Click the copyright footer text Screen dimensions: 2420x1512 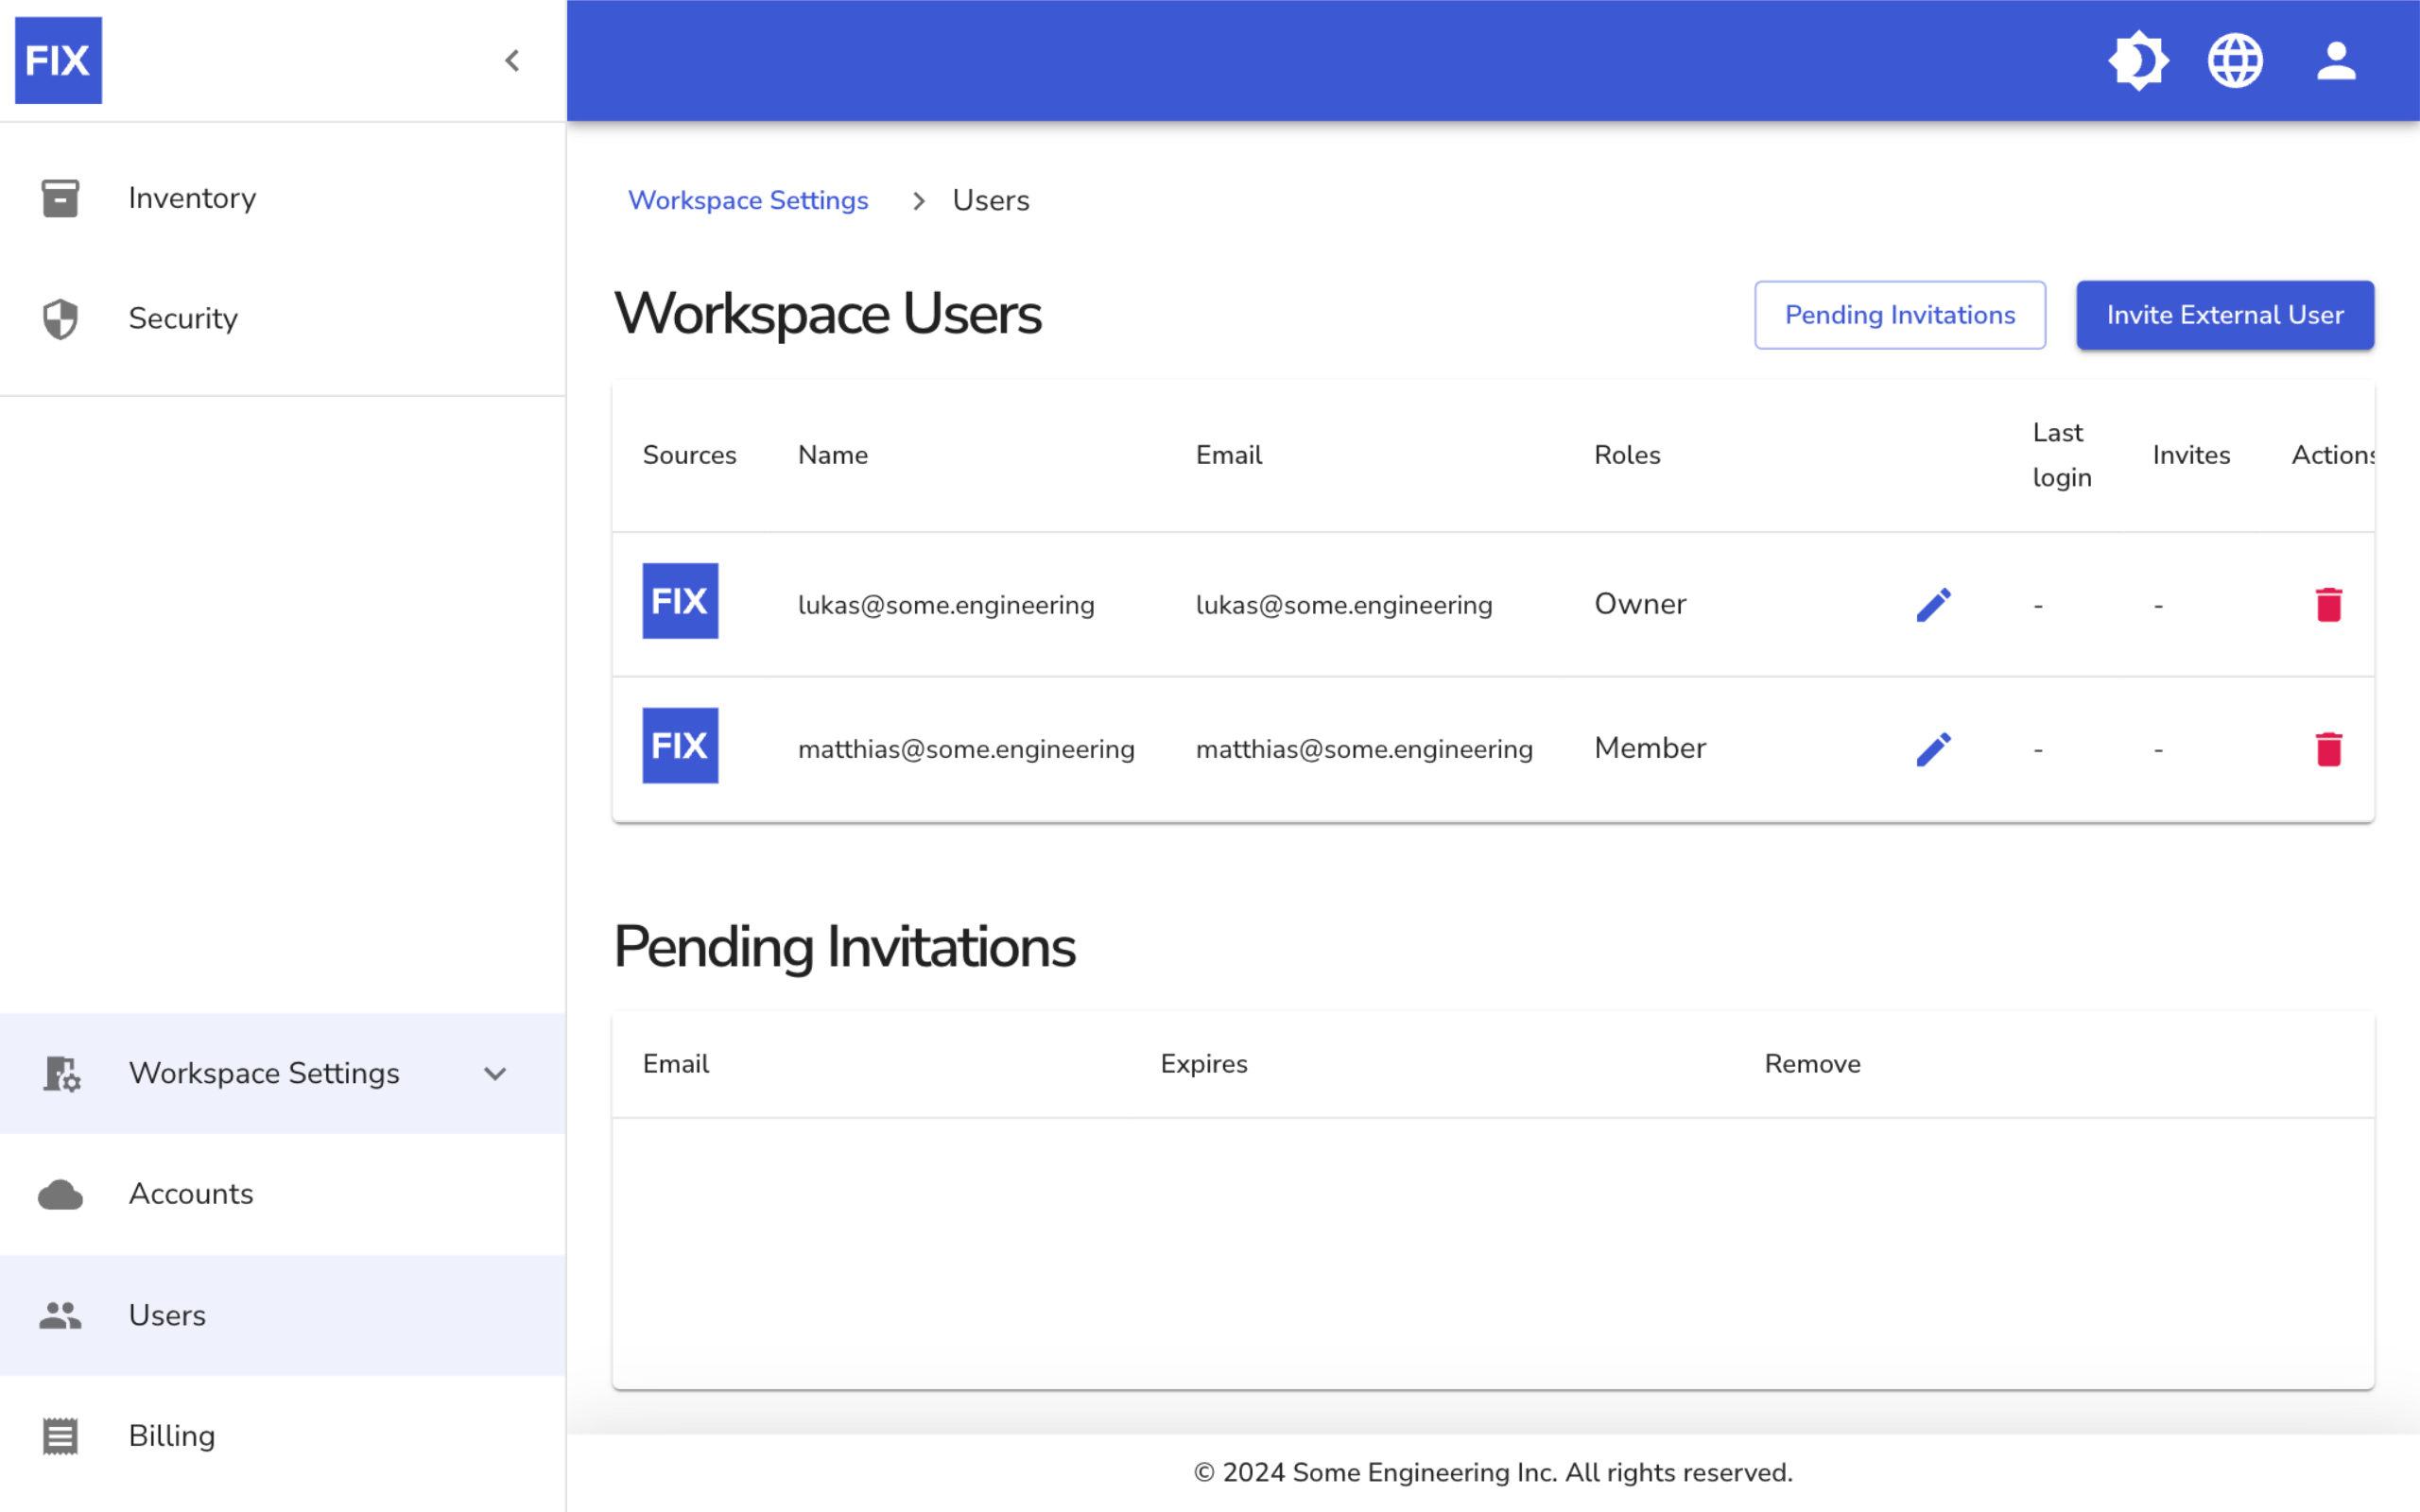pos(1493,1472)
